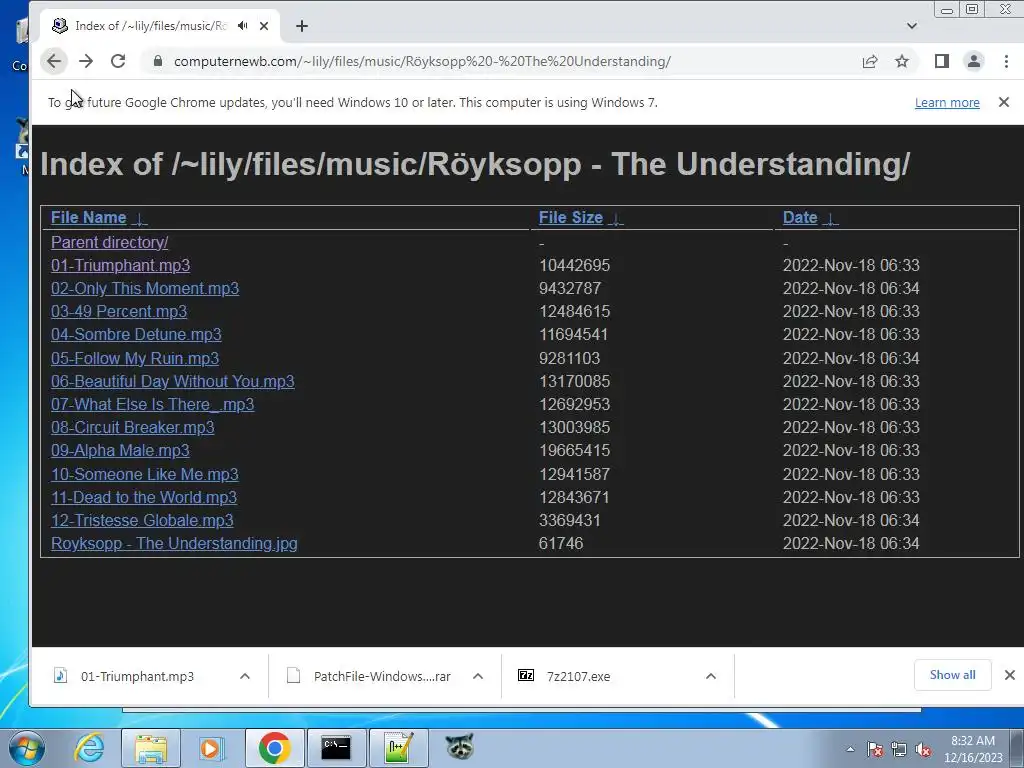Viewport: 1024px width, 768px height.
Task: Open 09-Alpha Male.mp3
Action: (120, 451)
